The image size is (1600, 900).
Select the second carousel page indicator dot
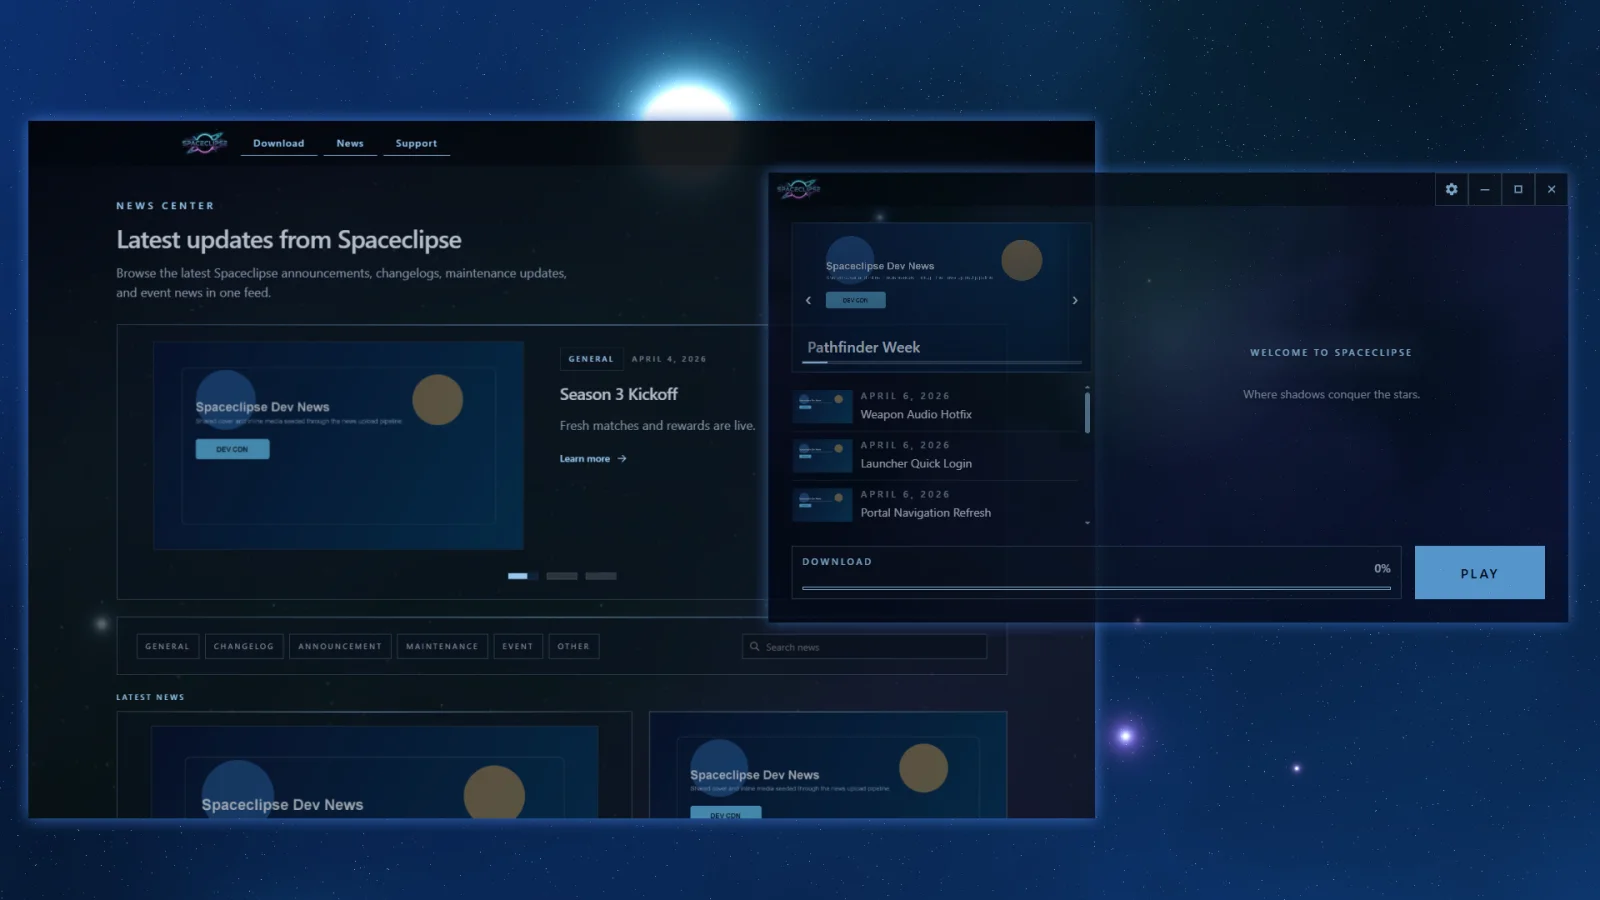tap(561, 576)
